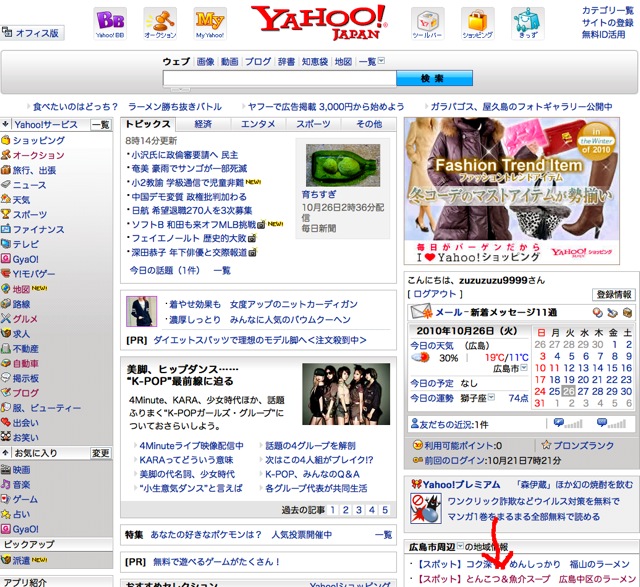Viewport: 640px width, 587px height.
Task: Click the Yahoo! Japan logo
Action: 319,22
